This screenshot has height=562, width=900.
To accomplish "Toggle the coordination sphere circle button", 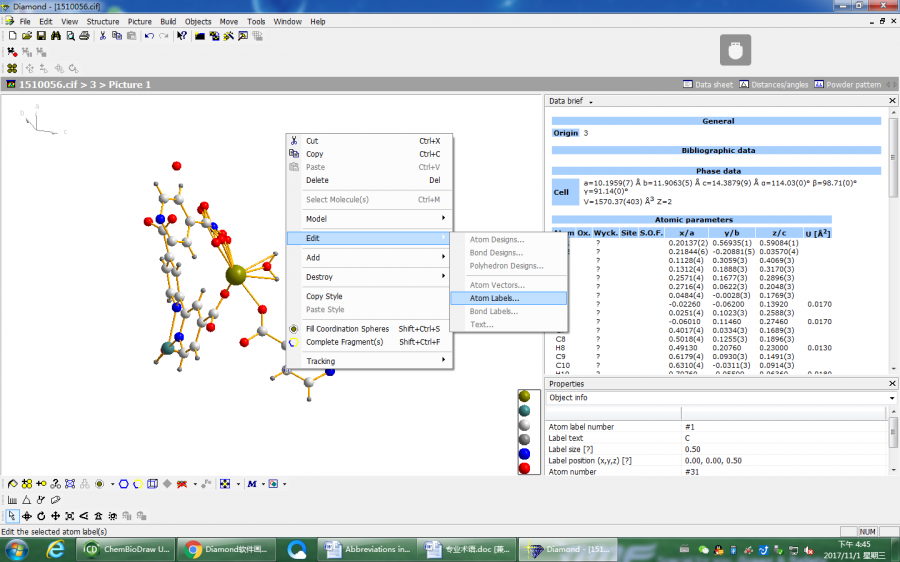I will [x=99, y=484].
